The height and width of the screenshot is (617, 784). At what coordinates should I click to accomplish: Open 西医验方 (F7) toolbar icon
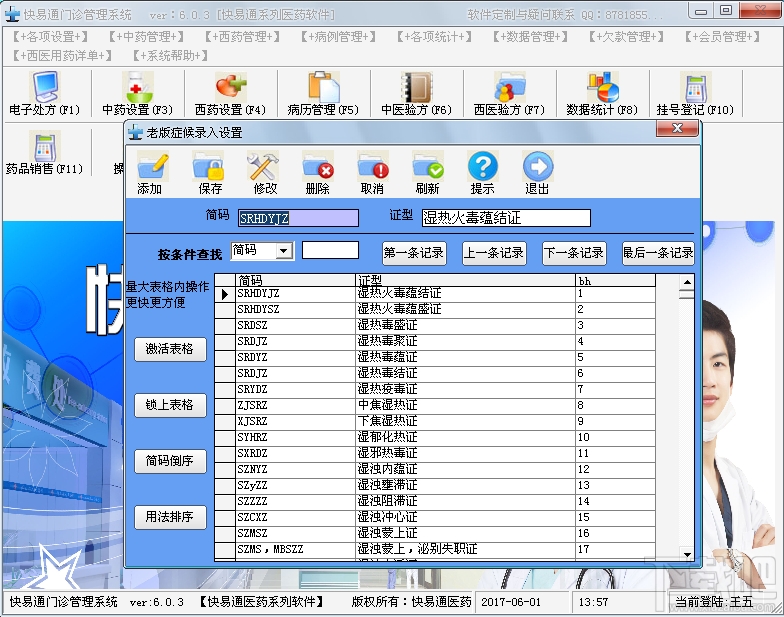tap(510, 94)
